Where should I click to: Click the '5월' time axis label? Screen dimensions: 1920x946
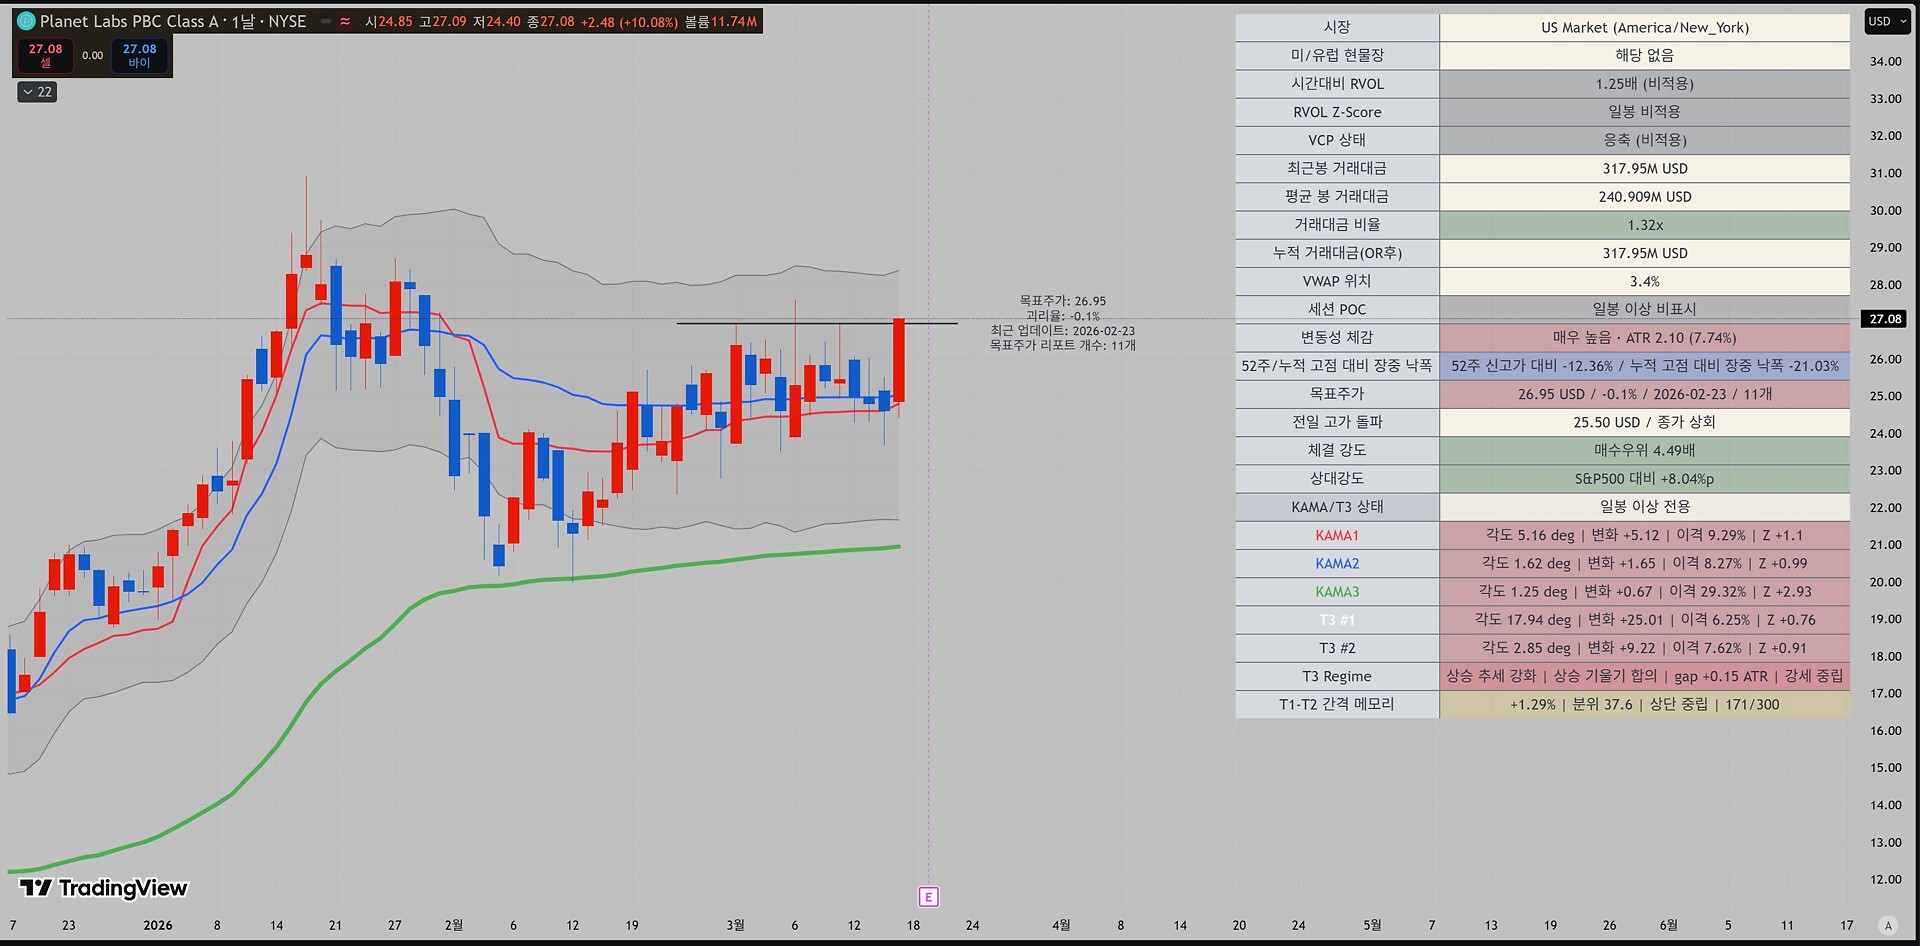point(1372,925)
